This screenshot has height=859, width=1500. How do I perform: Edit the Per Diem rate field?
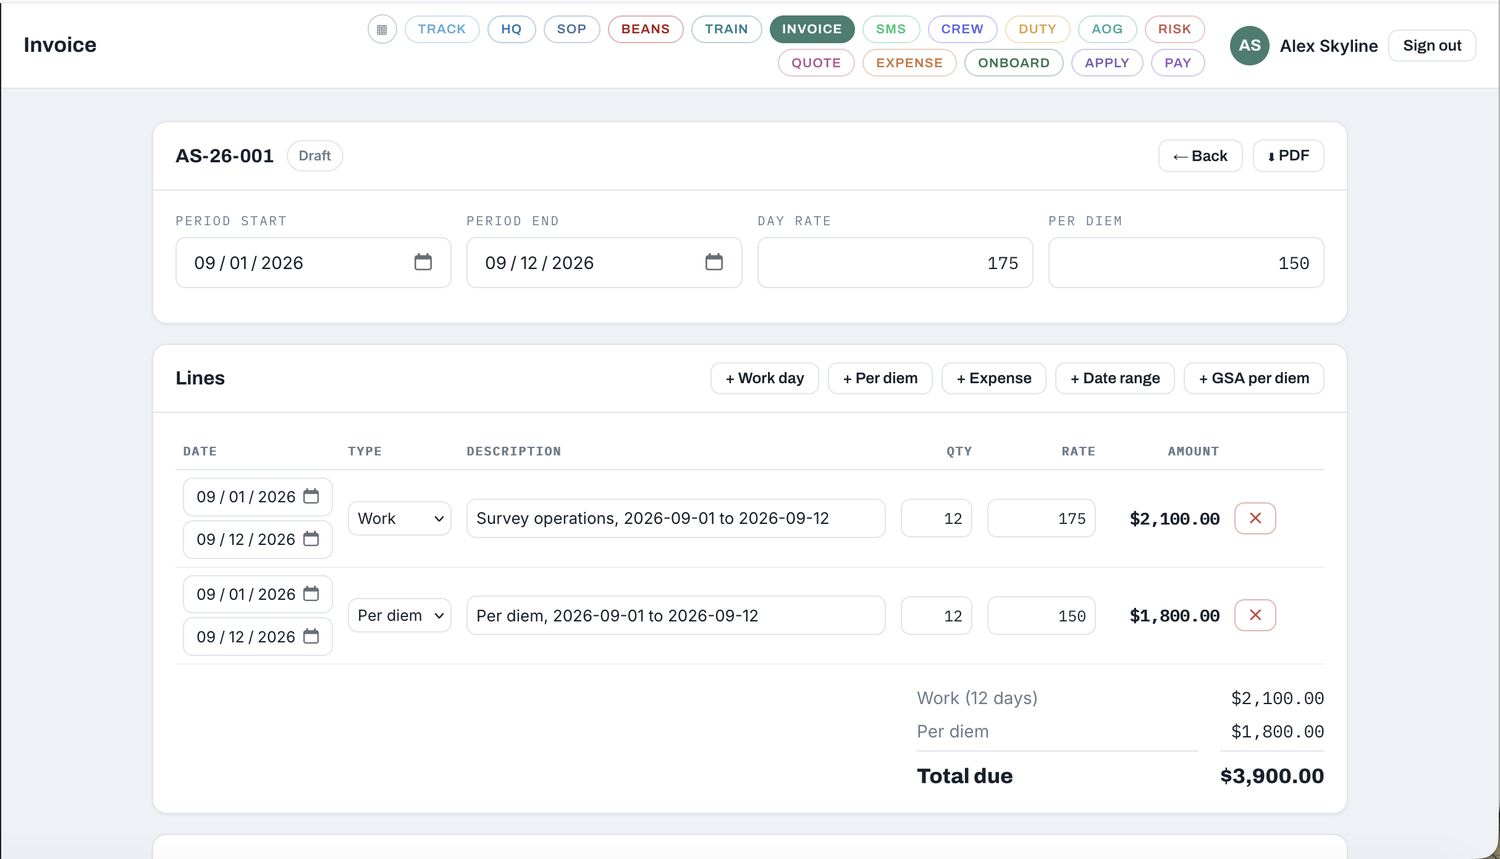1186,262
